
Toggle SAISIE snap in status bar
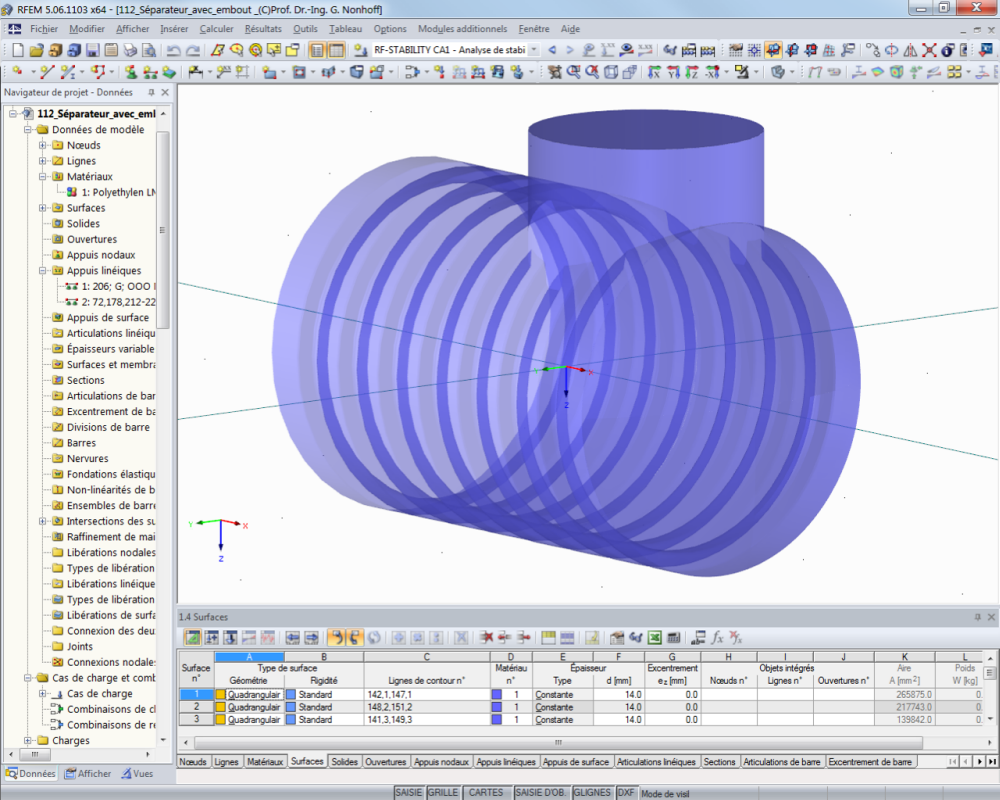(x=408, y=792)
